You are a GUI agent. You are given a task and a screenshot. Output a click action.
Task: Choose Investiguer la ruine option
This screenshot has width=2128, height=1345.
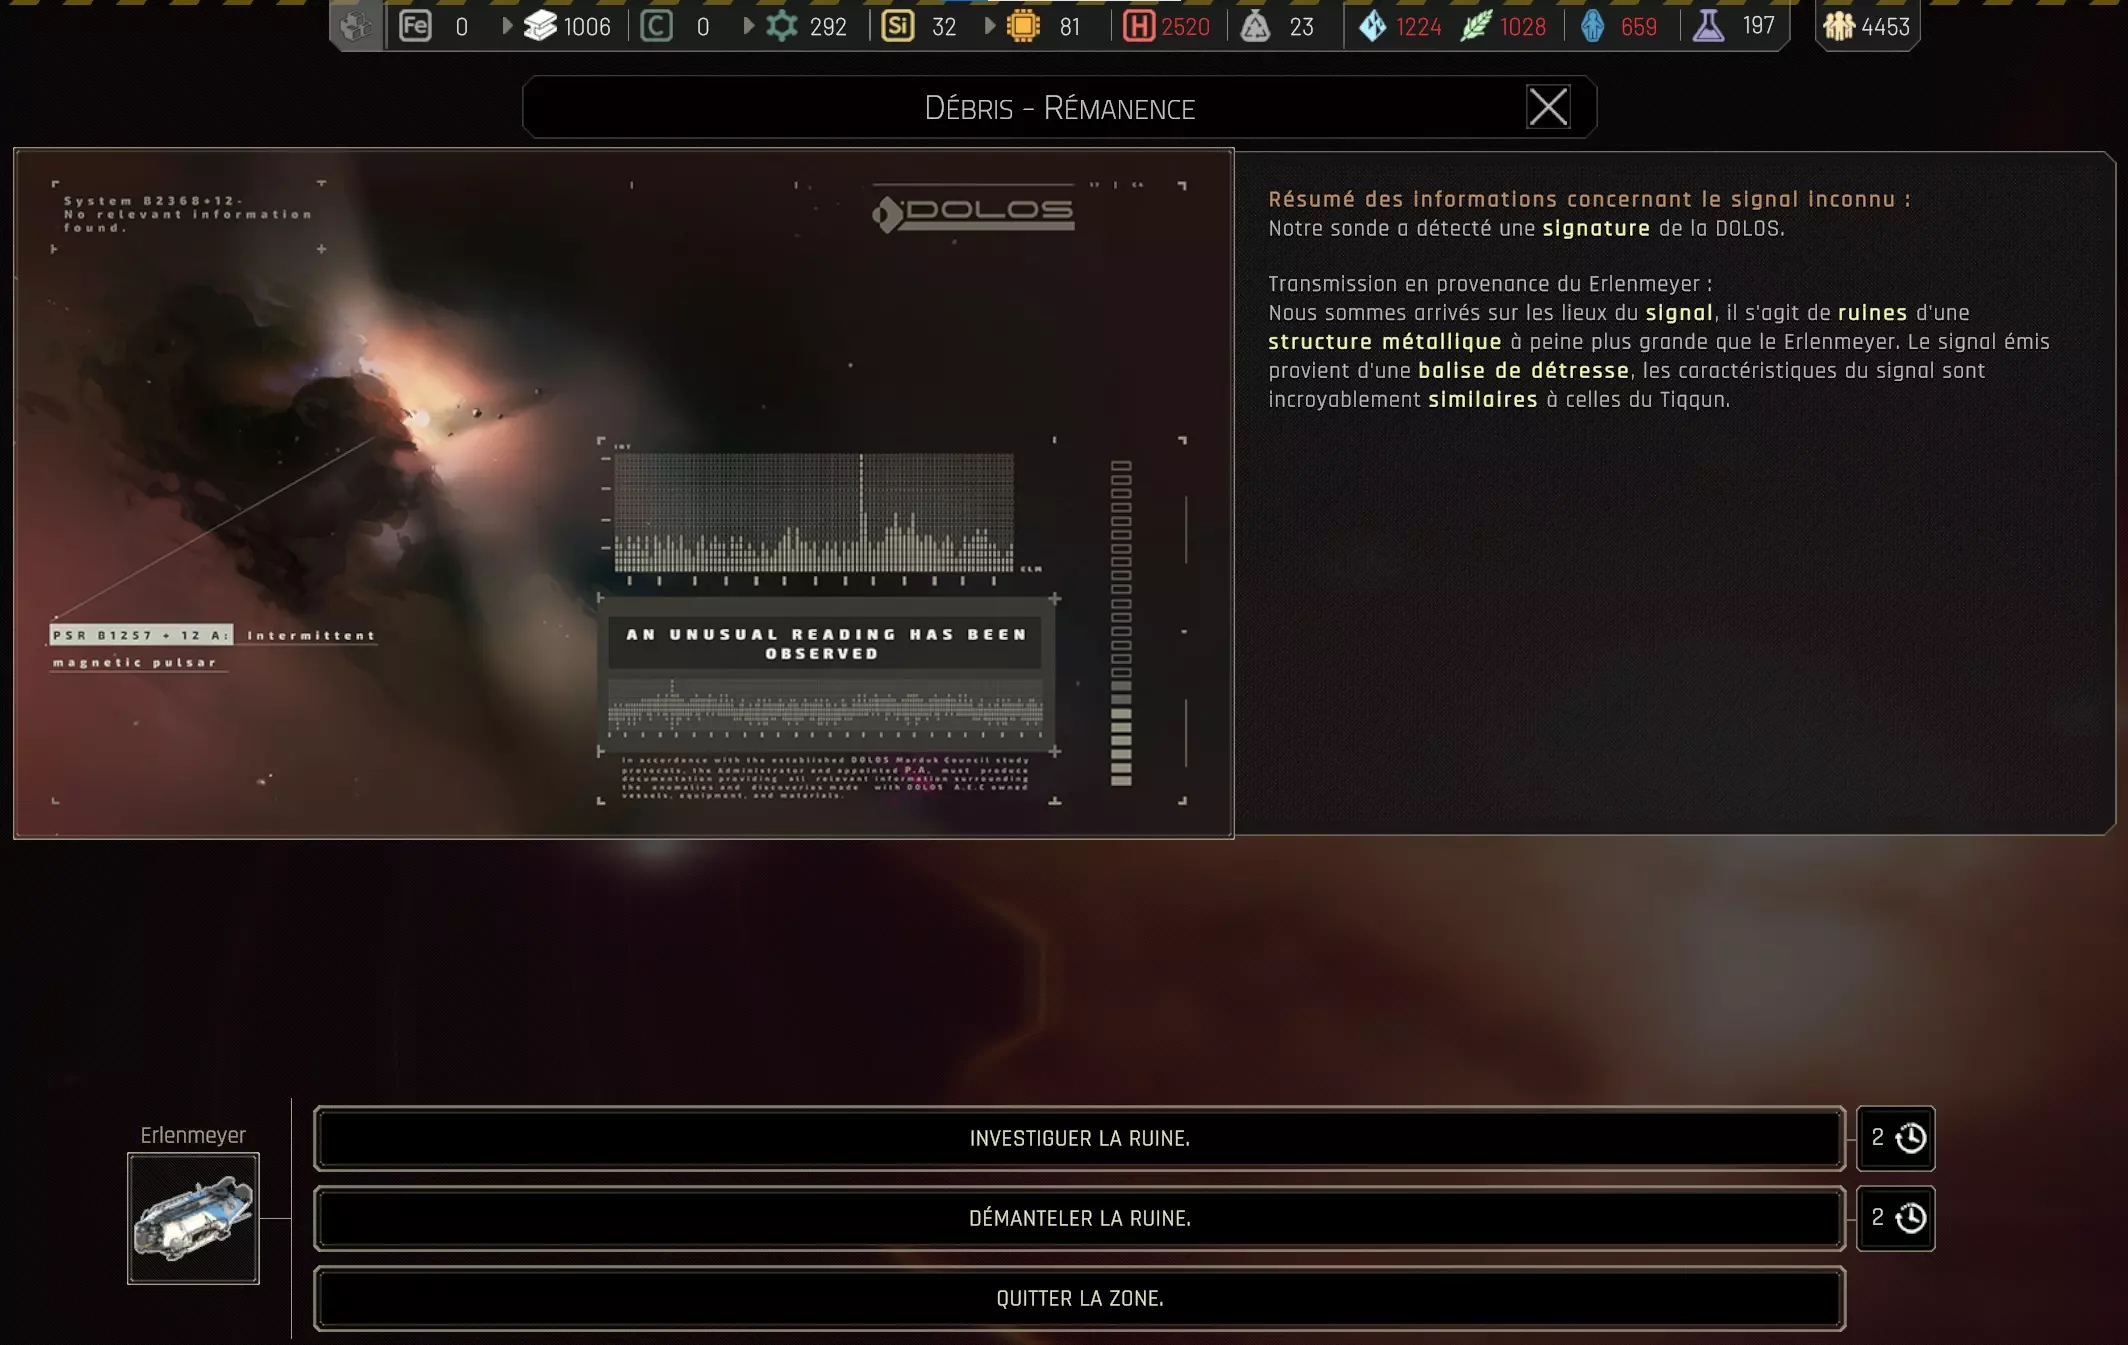[1079, 1138]
